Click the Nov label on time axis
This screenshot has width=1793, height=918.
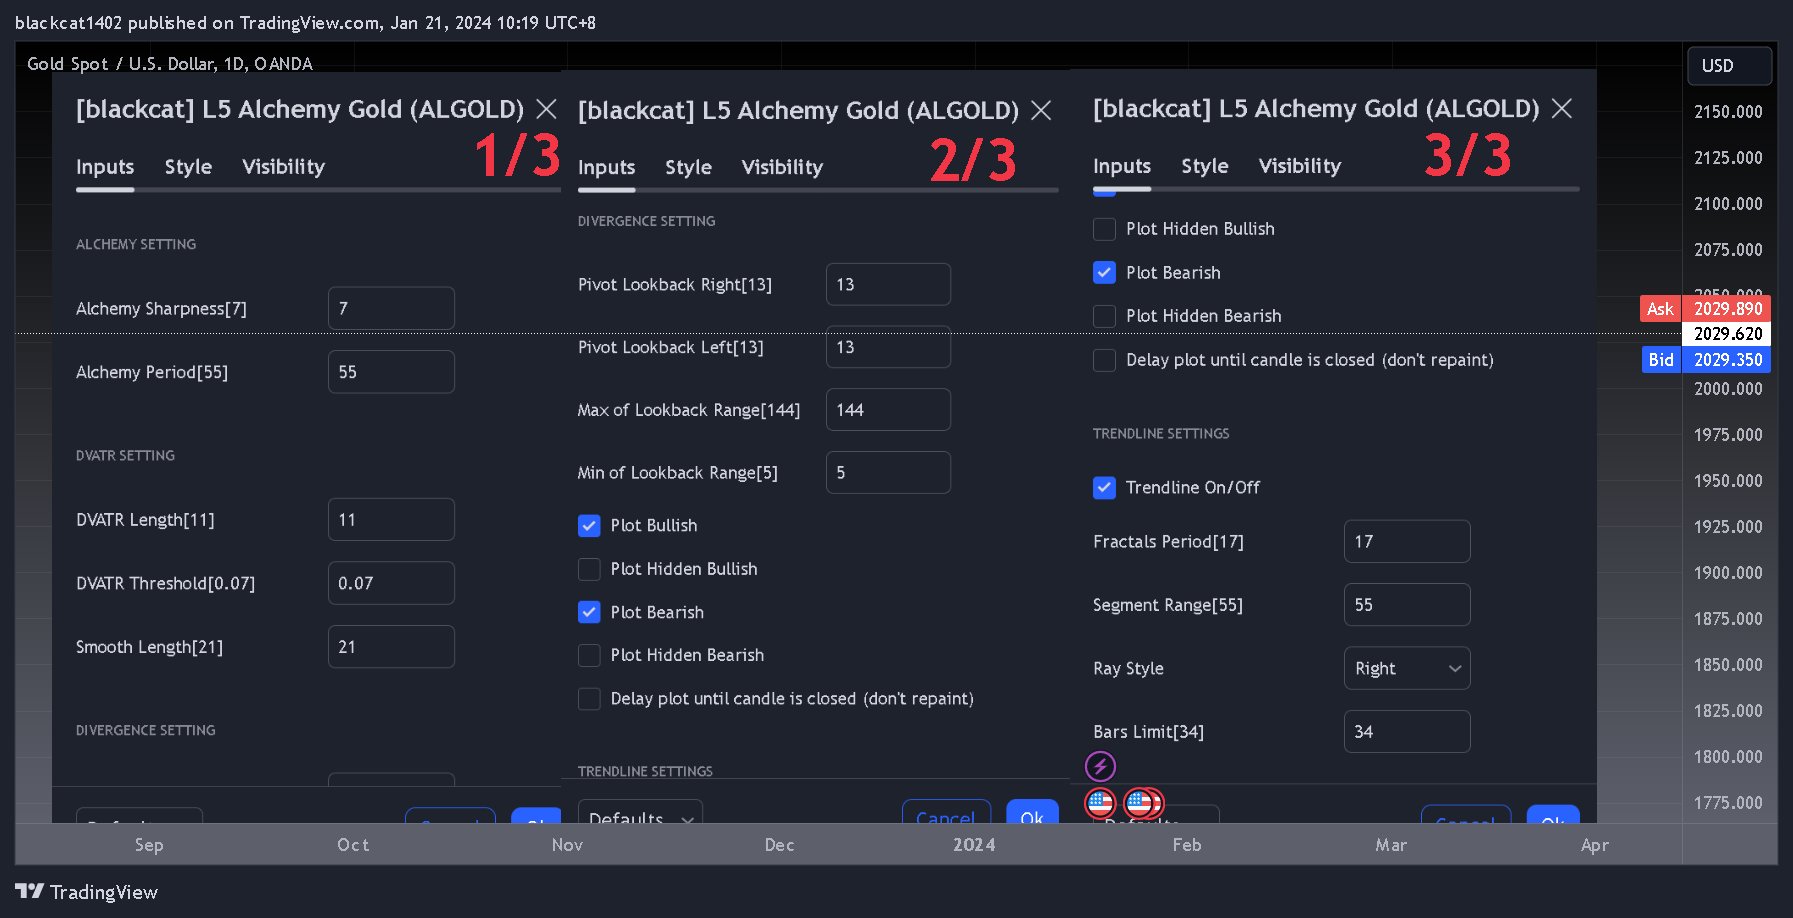(x=567, y=845)
